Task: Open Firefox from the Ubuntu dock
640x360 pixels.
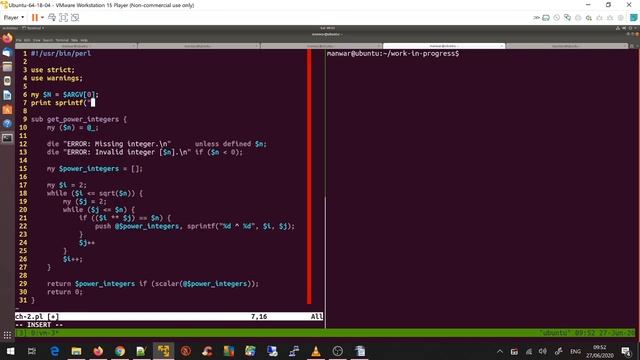Action: pos(7,38)
